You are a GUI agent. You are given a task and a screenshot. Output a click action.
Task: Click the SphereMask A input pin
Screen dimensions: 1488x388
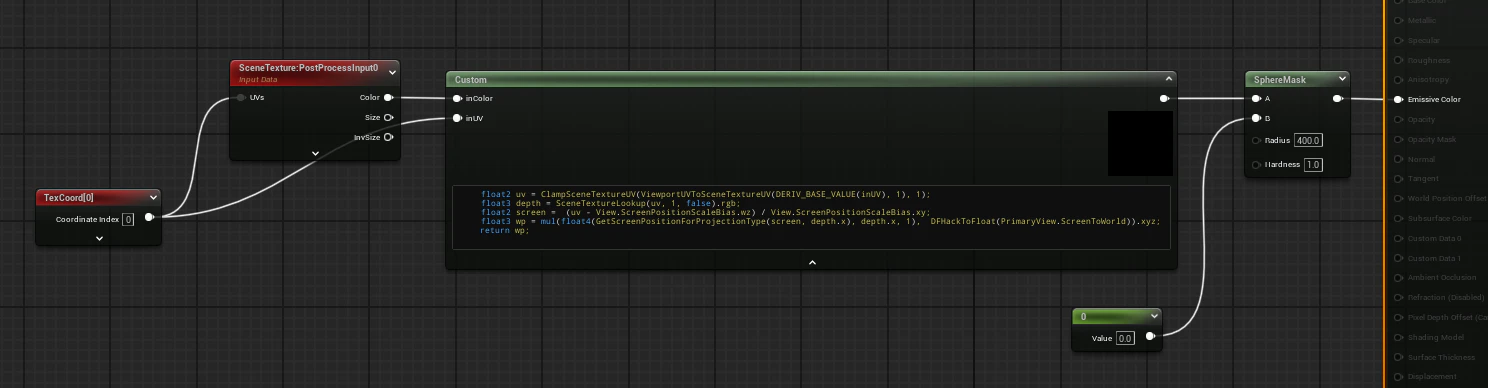1256,98
